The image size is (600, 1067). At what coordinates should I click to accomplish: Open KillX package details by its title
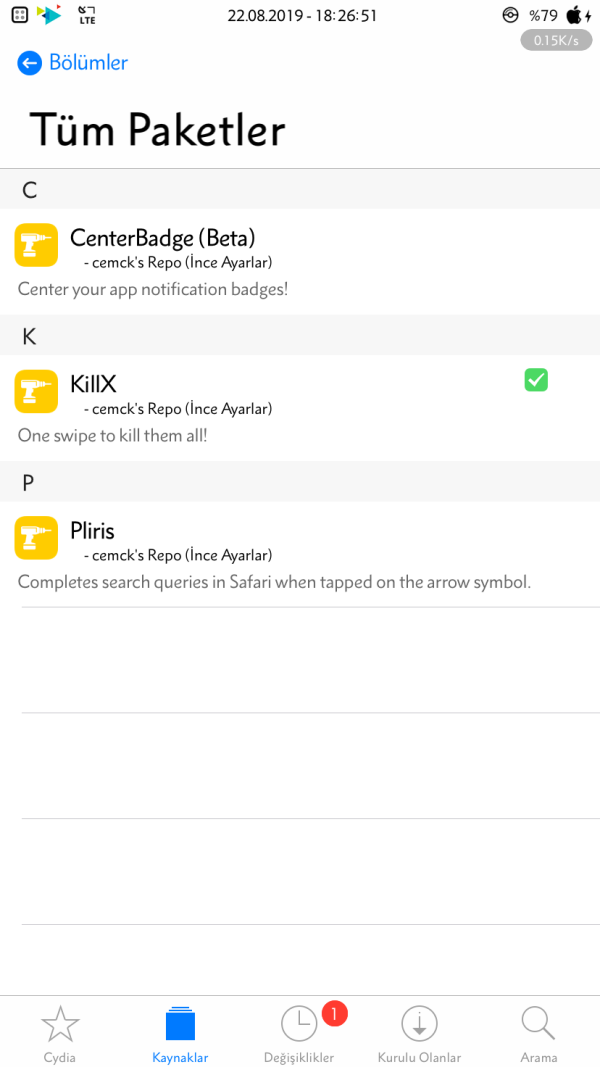pyautogui.click(x=94, y=384)
